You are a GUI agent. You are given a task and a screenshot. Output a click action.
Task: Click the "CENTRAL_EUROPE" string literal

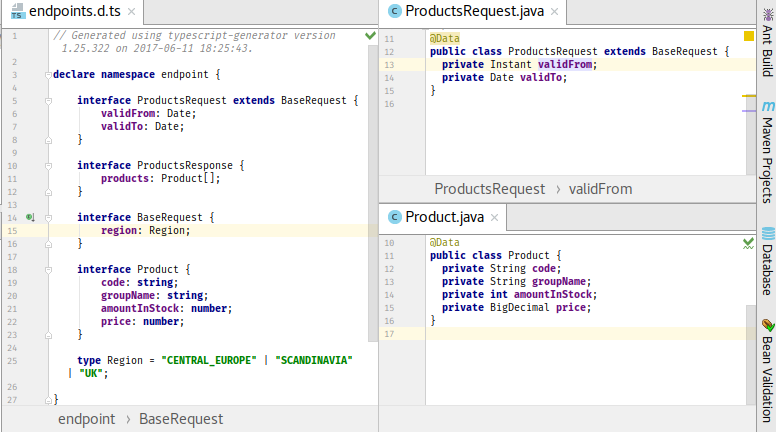209,360
